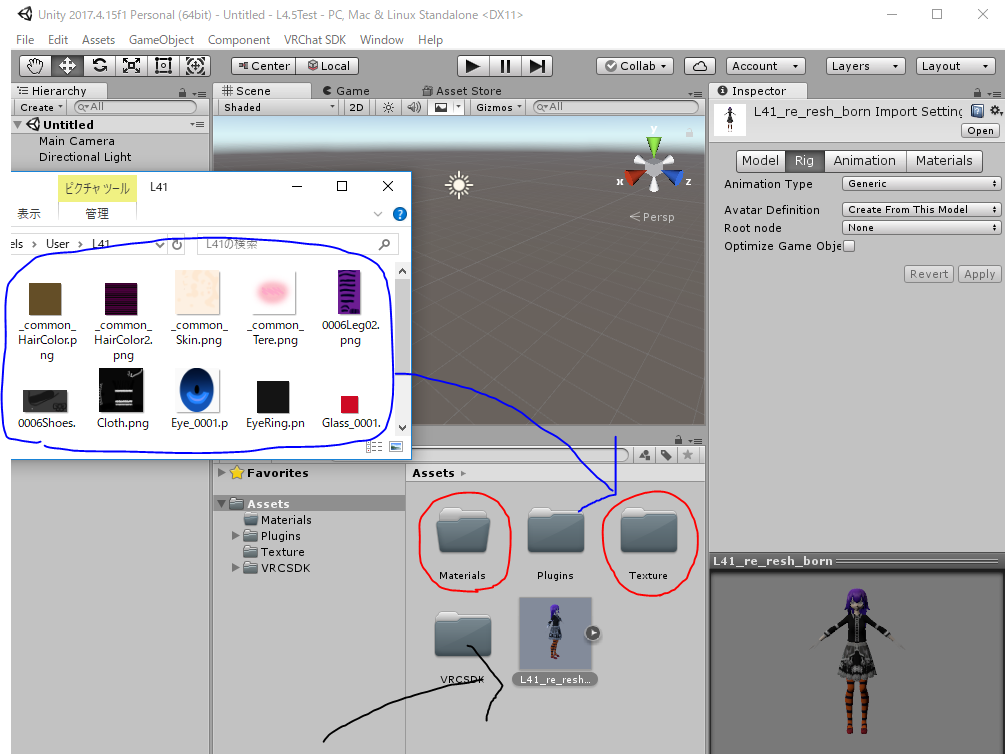The image size is (1005, 754).
Task: Open the GameObject menu
Action: click(x=161, y=40)
